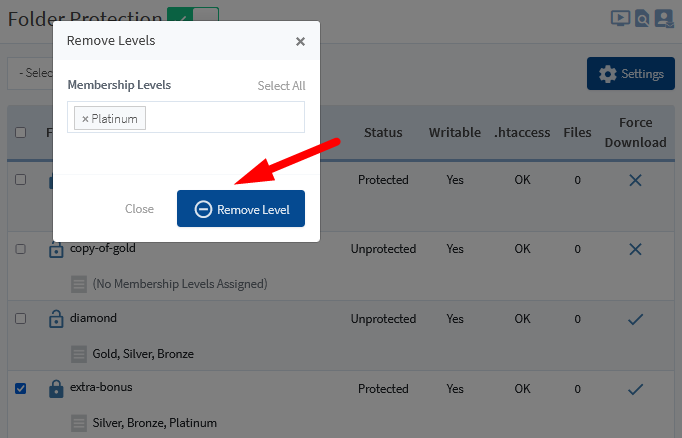
Task: Click the extra-bonus locked padlock icon
Action: coord(56,388)
